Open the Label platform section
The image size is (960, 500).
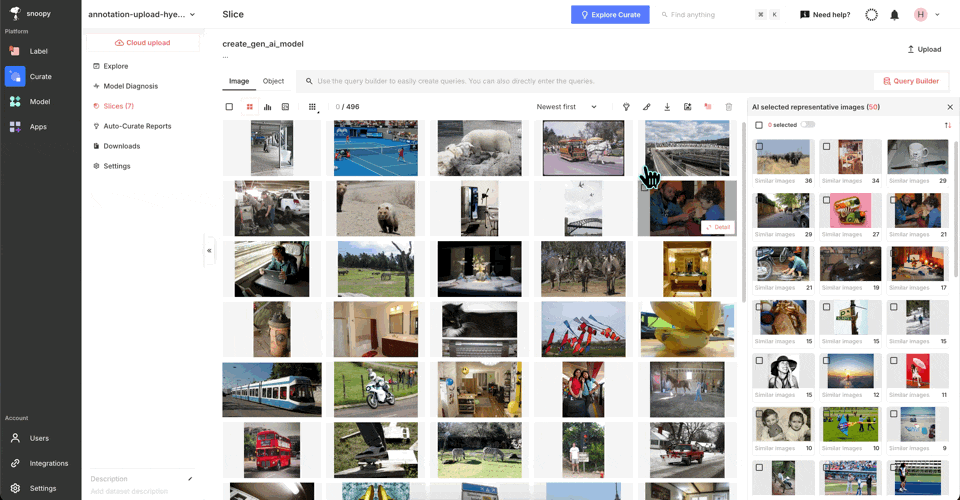pyautogui.click(x=40, y=51)
